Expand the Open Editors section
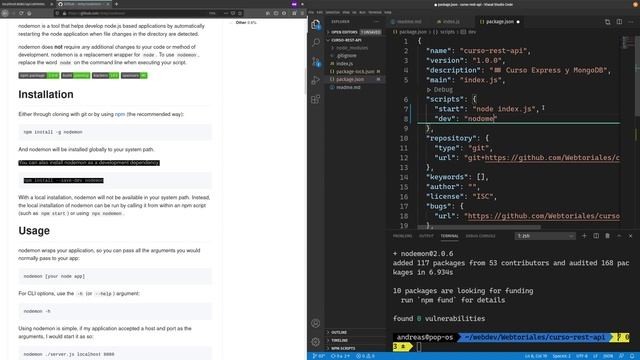This screenshot has height=360, width=640. pos(354,32)
